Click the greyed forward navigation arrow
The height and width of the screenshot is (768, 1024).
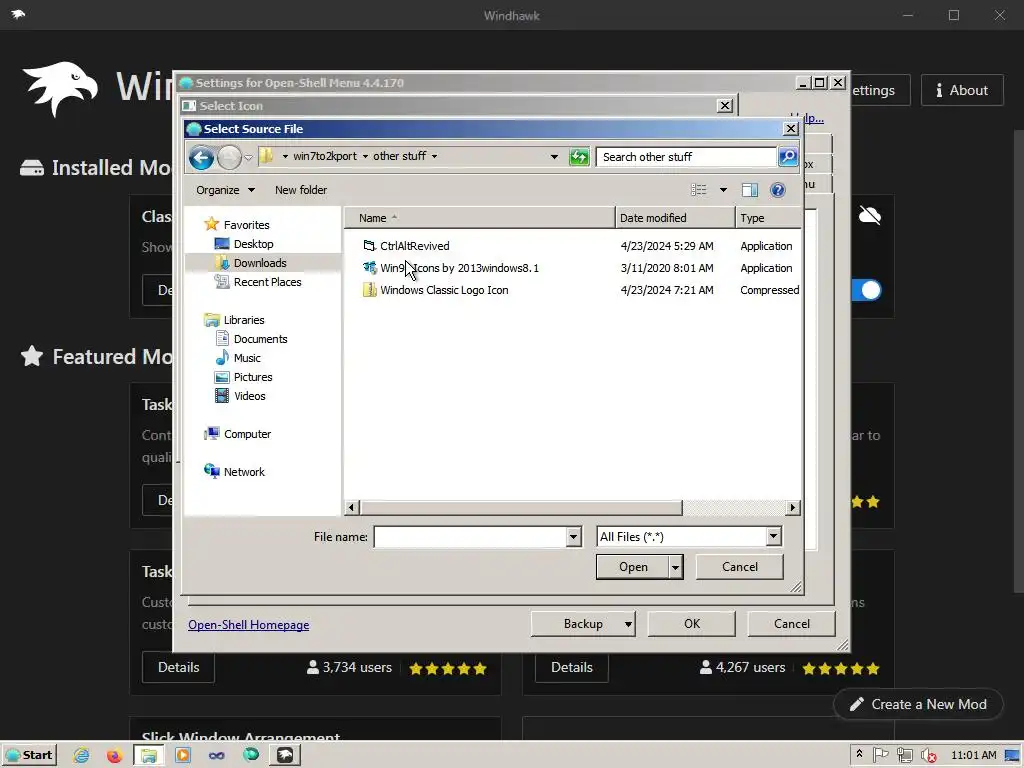[229, 157]
